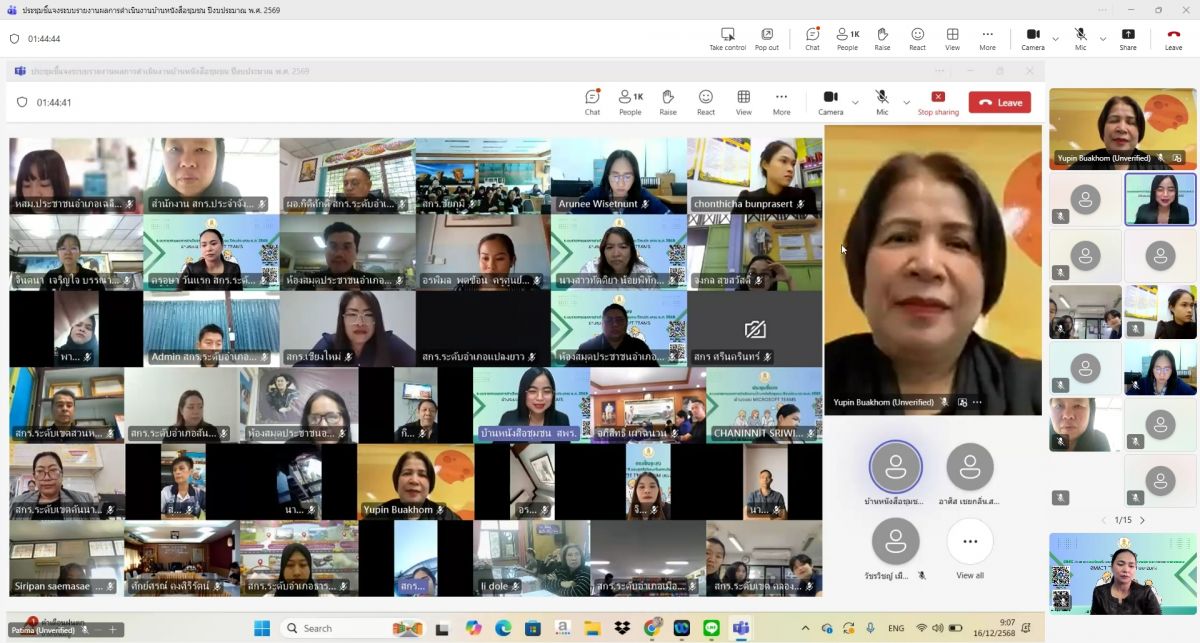This screenshot has height=643, width=1200.
Task: Raise your hand using top toolbar
Action: [x=882, y=38]
